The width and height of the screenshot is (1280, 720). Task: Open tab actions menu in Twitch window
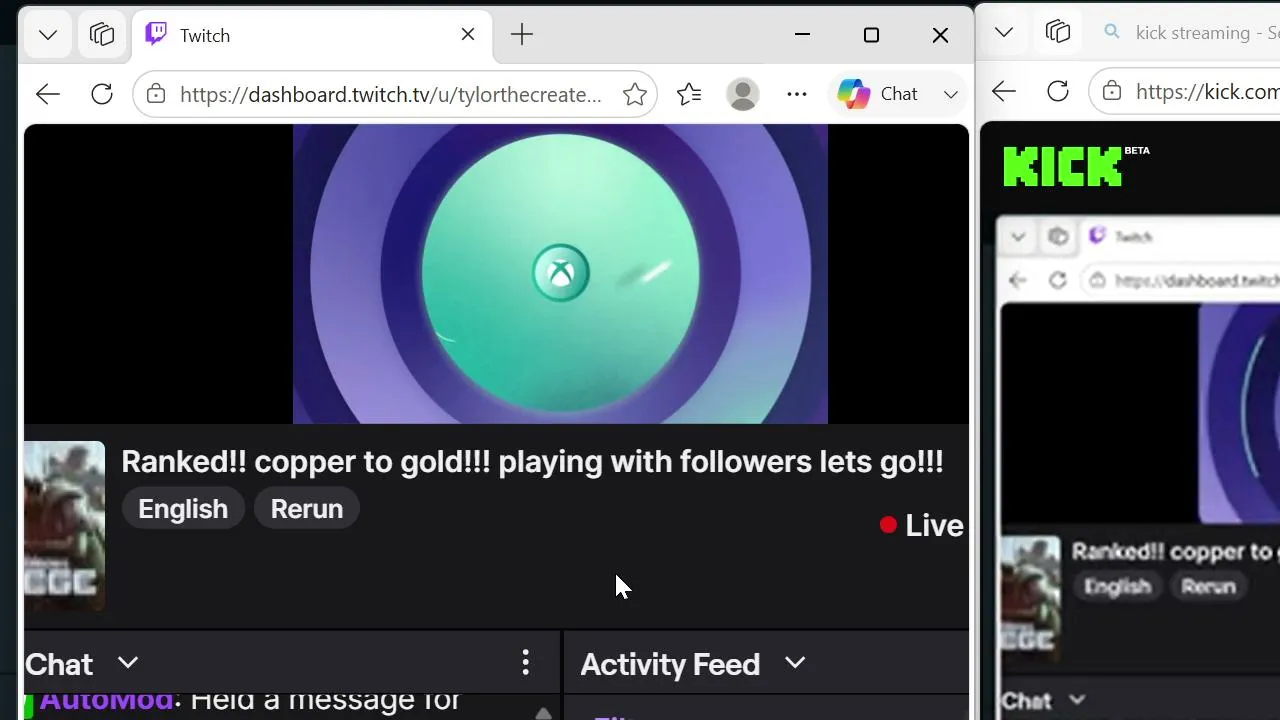(x=47, y=35)
